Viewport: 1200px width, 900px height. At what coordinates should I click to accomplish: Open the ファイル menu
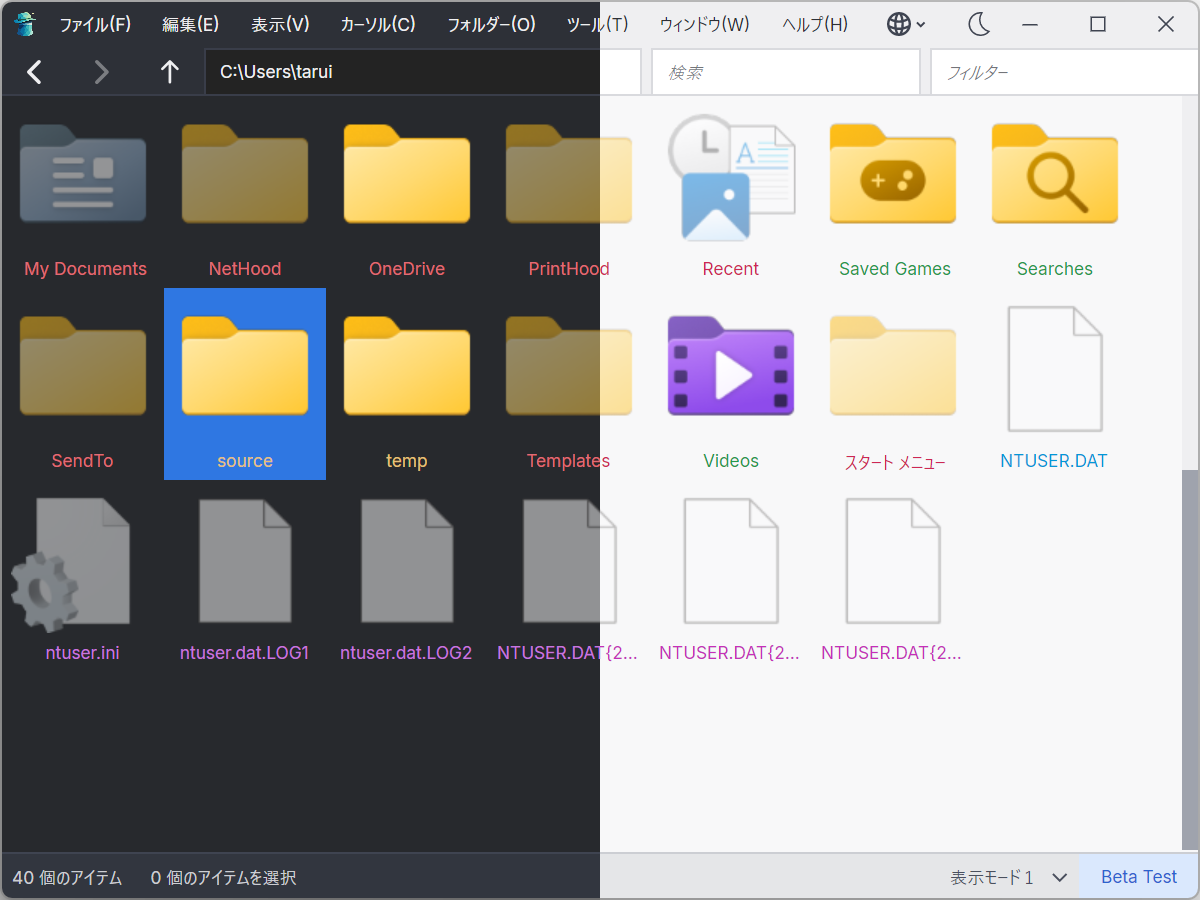point(96,24)
